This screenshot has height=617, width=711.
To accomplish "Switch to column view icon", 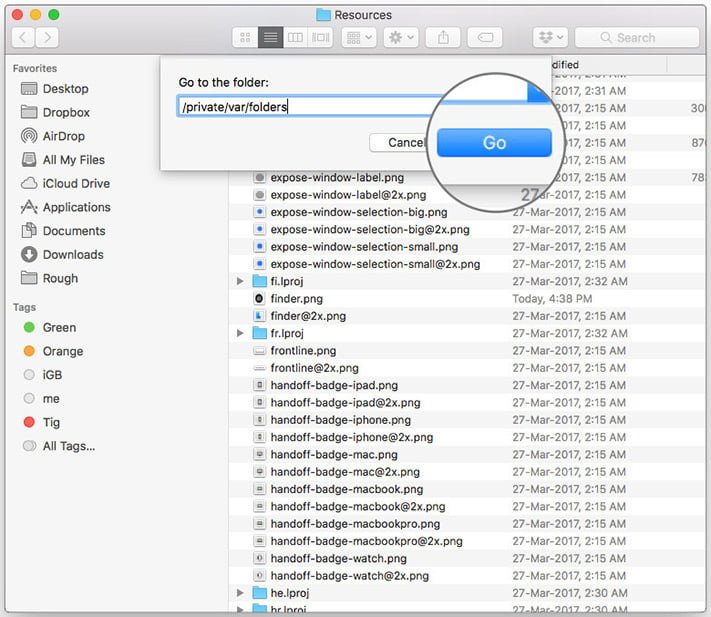I will pos(295,38).
